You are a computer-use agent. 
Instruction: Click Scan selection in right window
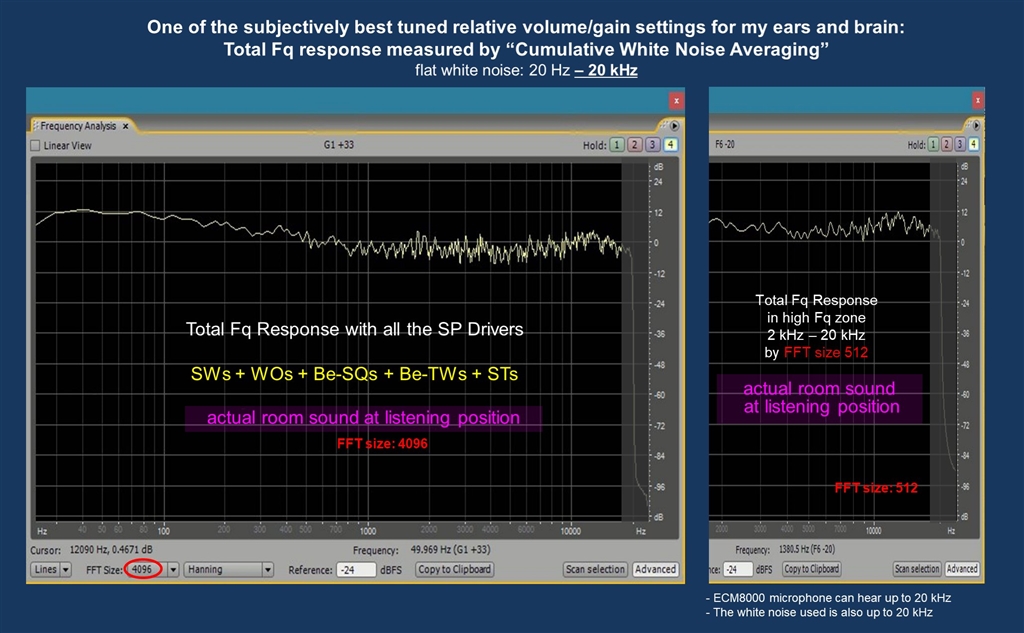click(917, 569)
